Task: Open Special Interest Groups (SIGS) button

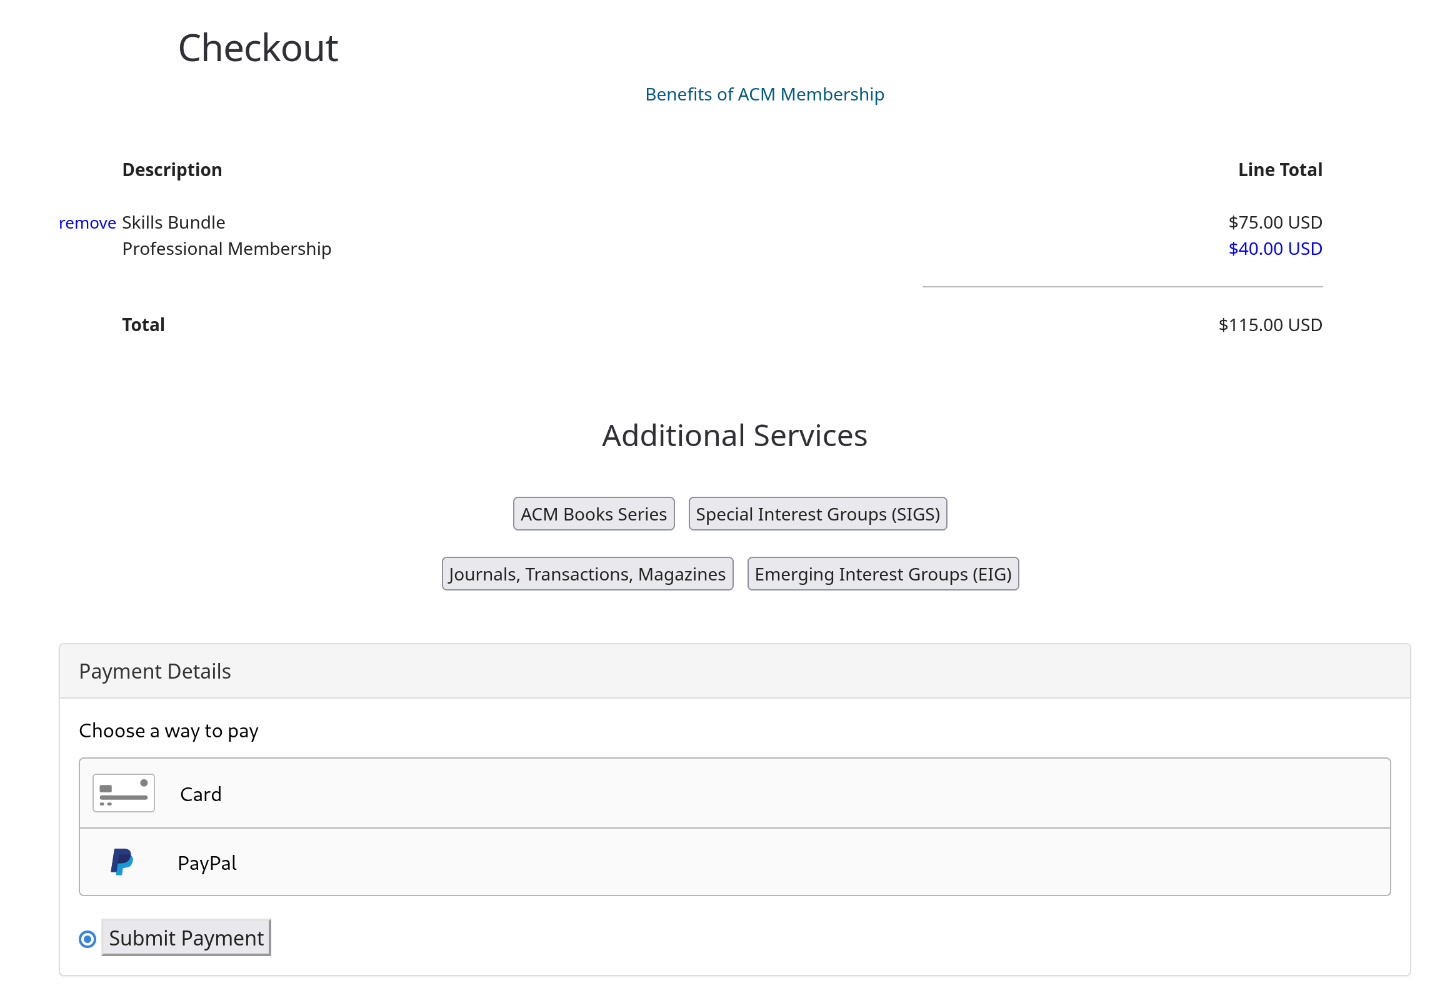Action: (x=818, y=514)
